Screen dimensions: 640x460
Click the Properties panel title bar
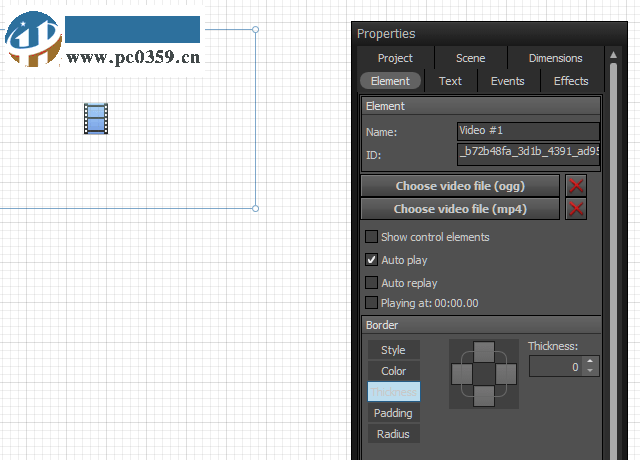[x=489, y=33]
